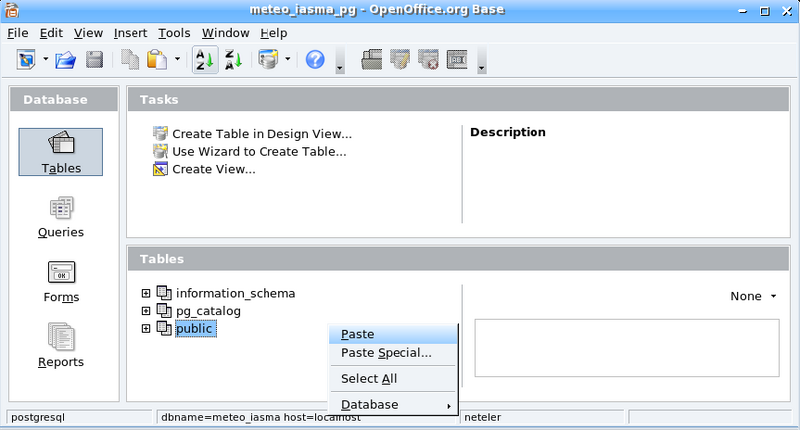Image resolution: width=800 pixels, height=430 pixels.
Task: Expand the pg_catalog schema node
Action: point(146,311)
